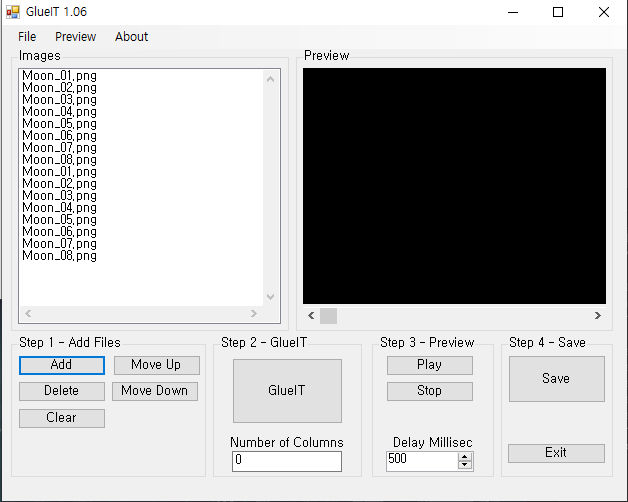The height and width of the screenshot is (502, 628).
Task: Click the black preview image area
Action: coord(454,186)
